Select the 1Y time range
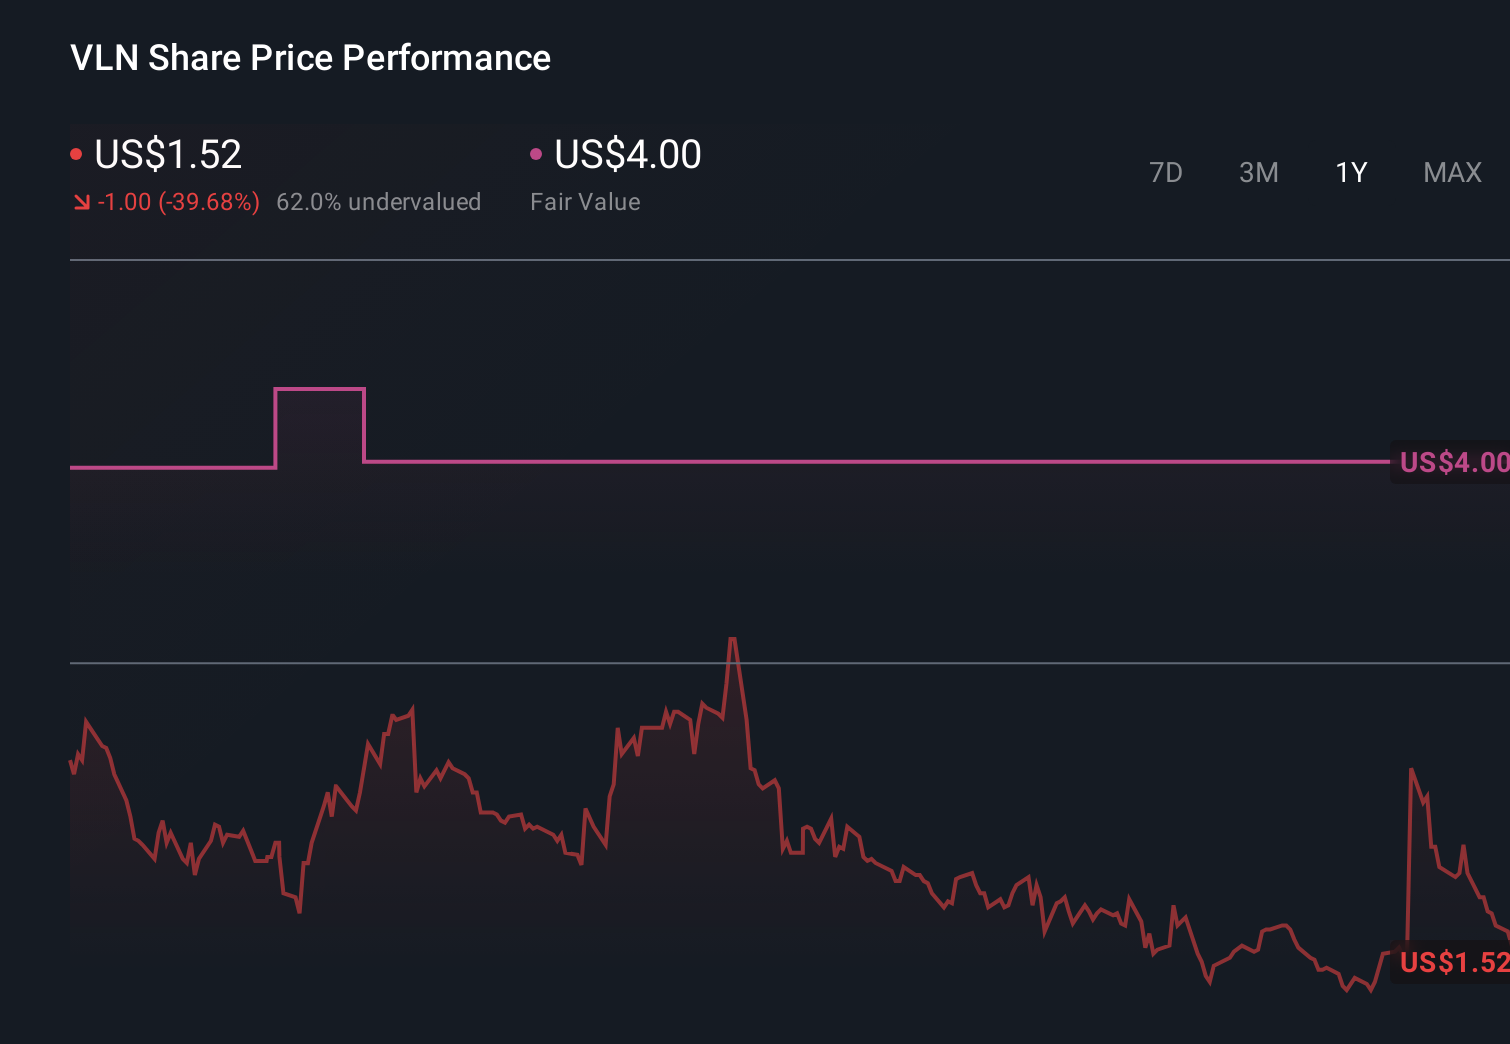 click(x=1350, y=172)
